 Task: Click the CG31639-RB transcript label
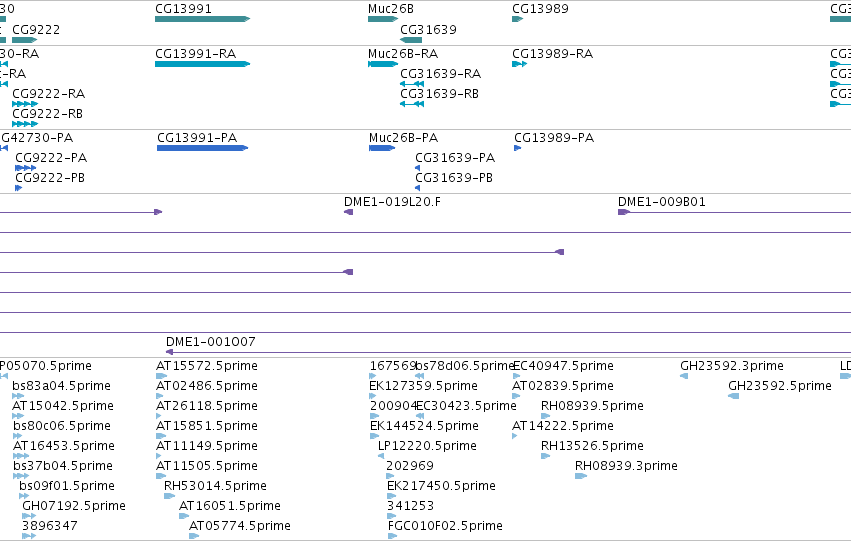[x=440, y=93]
